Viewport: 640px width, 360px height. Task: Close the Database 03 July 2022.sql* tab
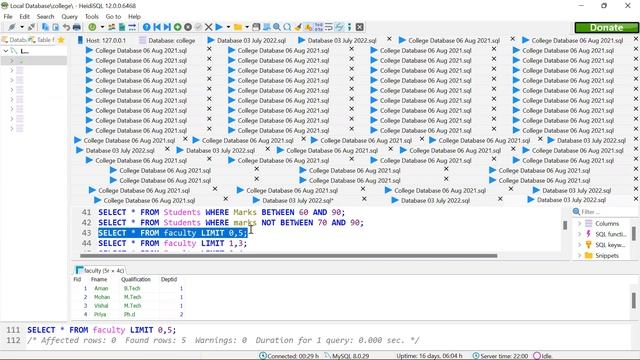(x=364, y=199)
